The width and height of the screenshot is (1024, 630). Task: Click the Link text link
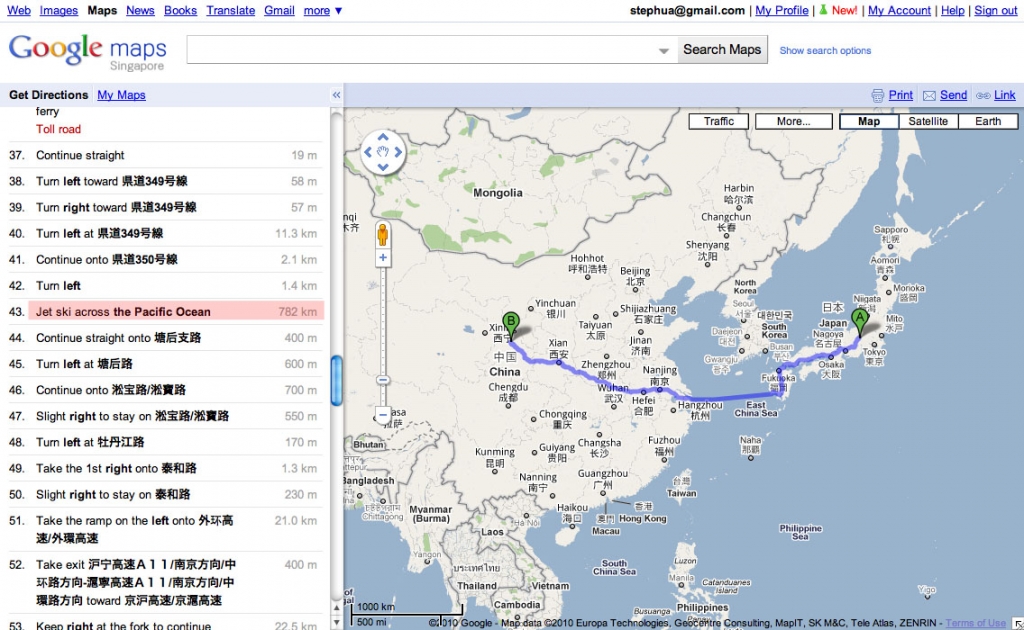[x=1004, y=95]
